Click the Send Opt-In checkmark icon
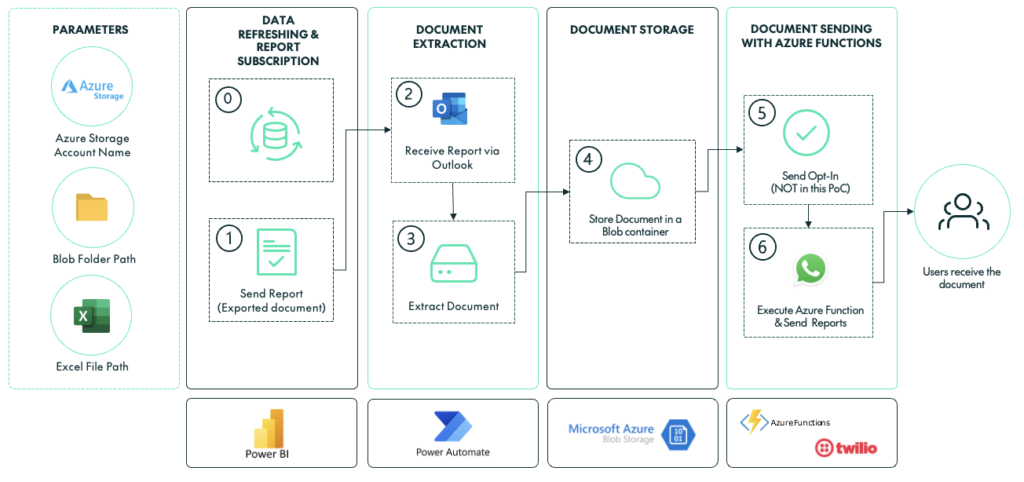1024x482 pixels. pyautogui.click(x=807, y=133)
